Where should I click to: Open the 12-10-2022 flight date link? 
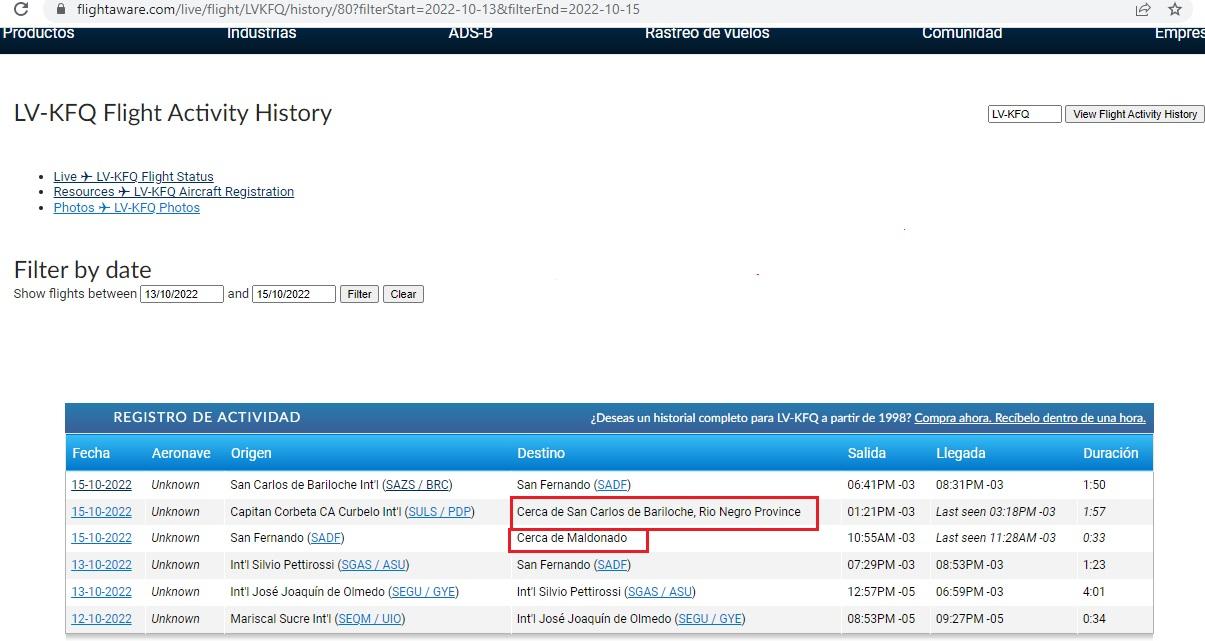(101, 619)
